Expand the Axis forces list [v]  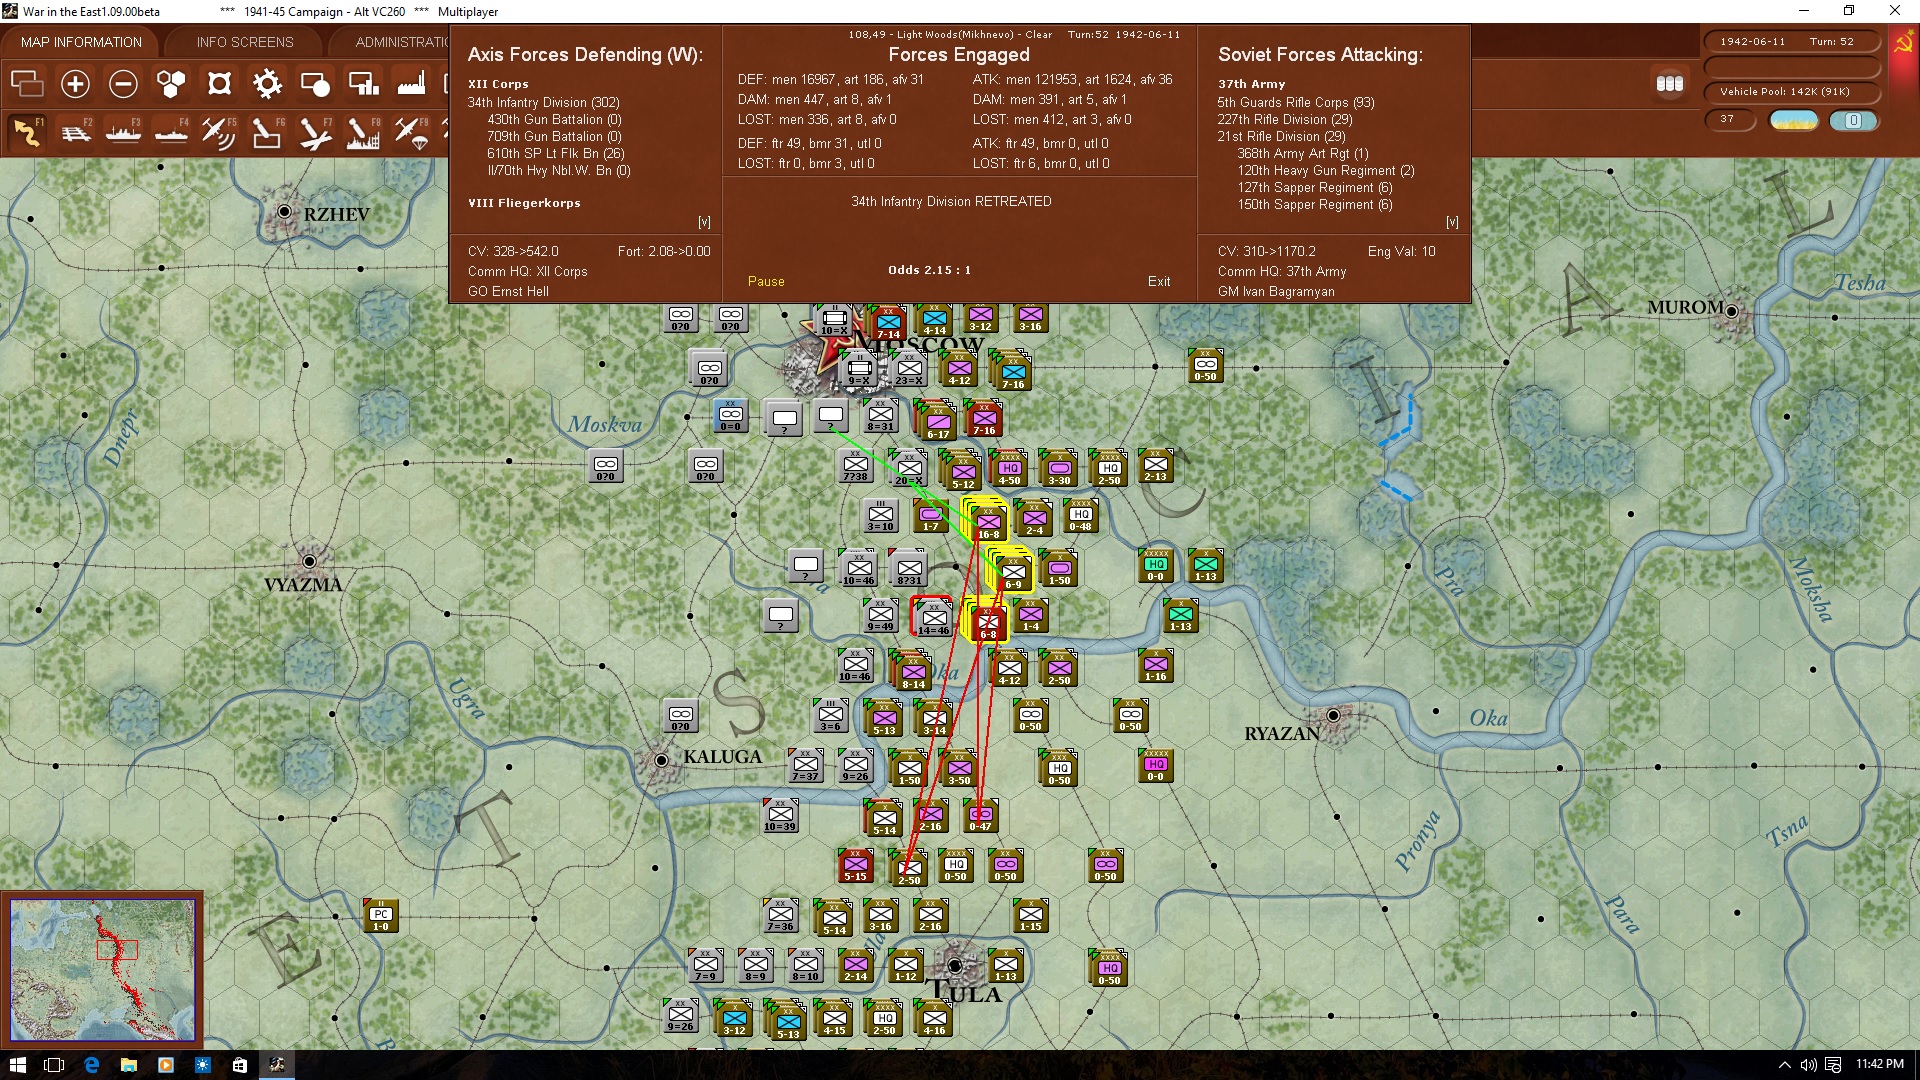[x=704, y=222]
